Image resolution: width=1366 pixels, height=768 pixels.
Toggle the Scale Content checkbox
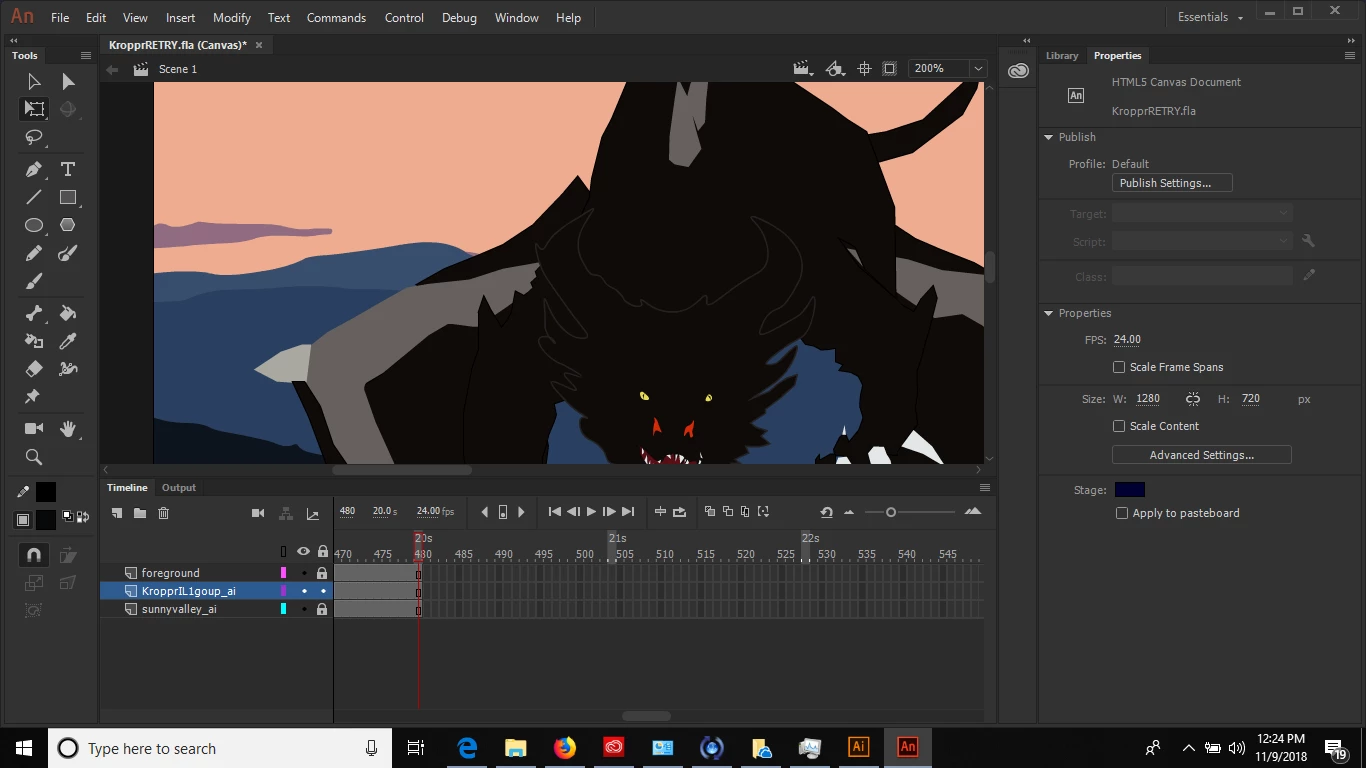coord(1119,426)
